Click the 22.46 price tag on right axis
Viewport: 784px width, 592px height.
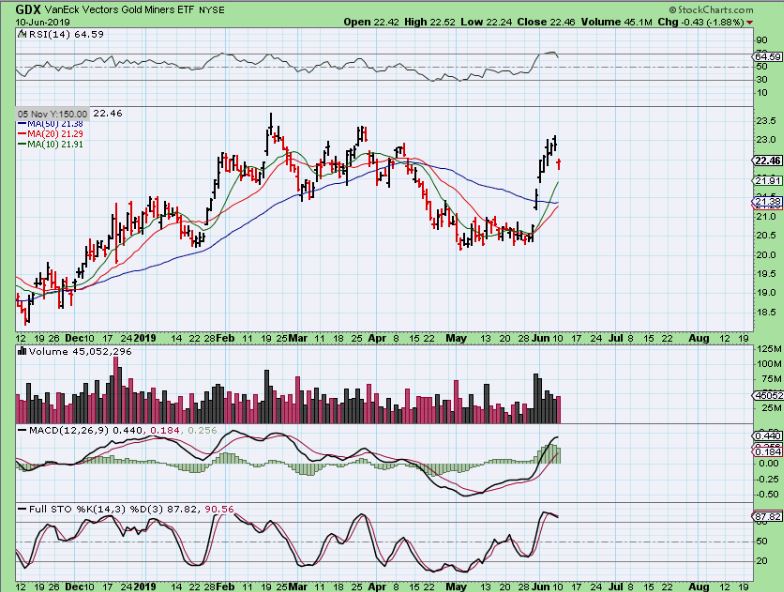click(768, 160)
